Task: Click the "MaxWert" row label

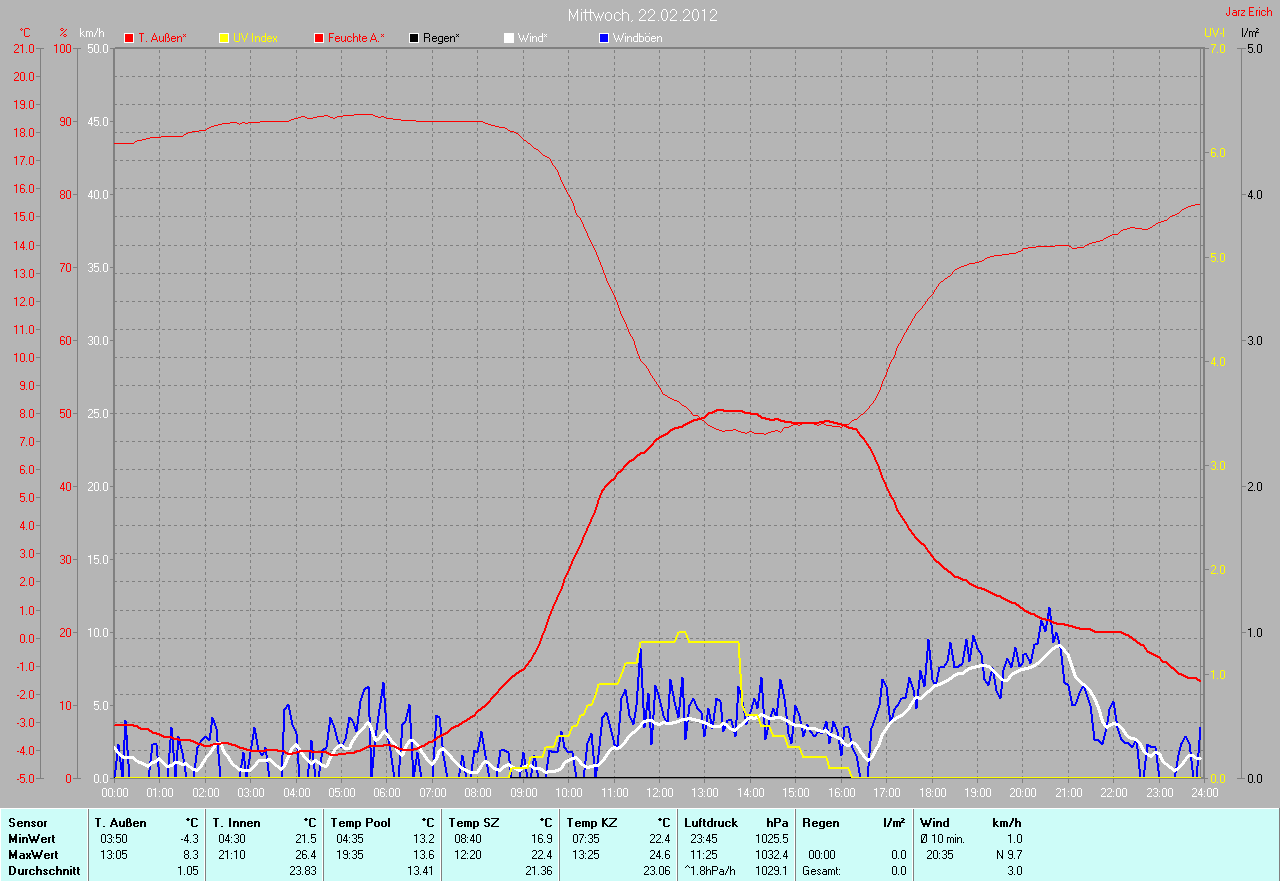Action: [x=33, y=855]
